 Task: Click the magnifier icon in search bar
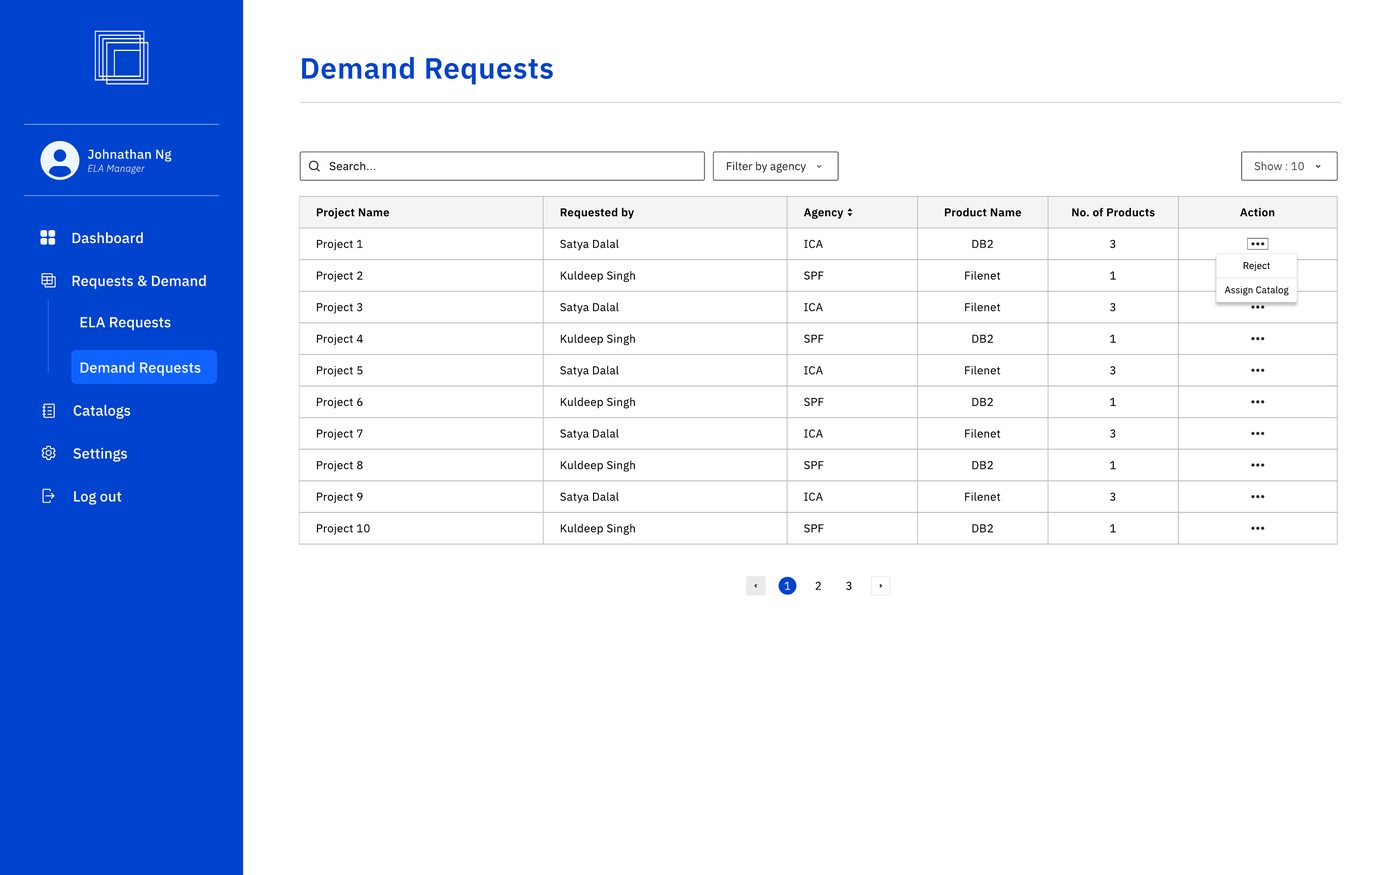click(314, 166)
